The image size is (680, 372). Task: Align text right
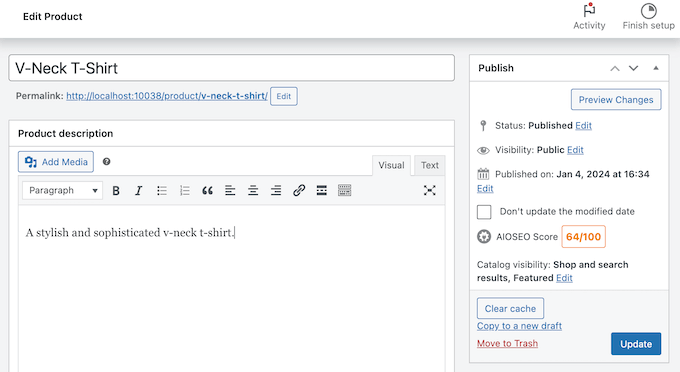(276, 190)
